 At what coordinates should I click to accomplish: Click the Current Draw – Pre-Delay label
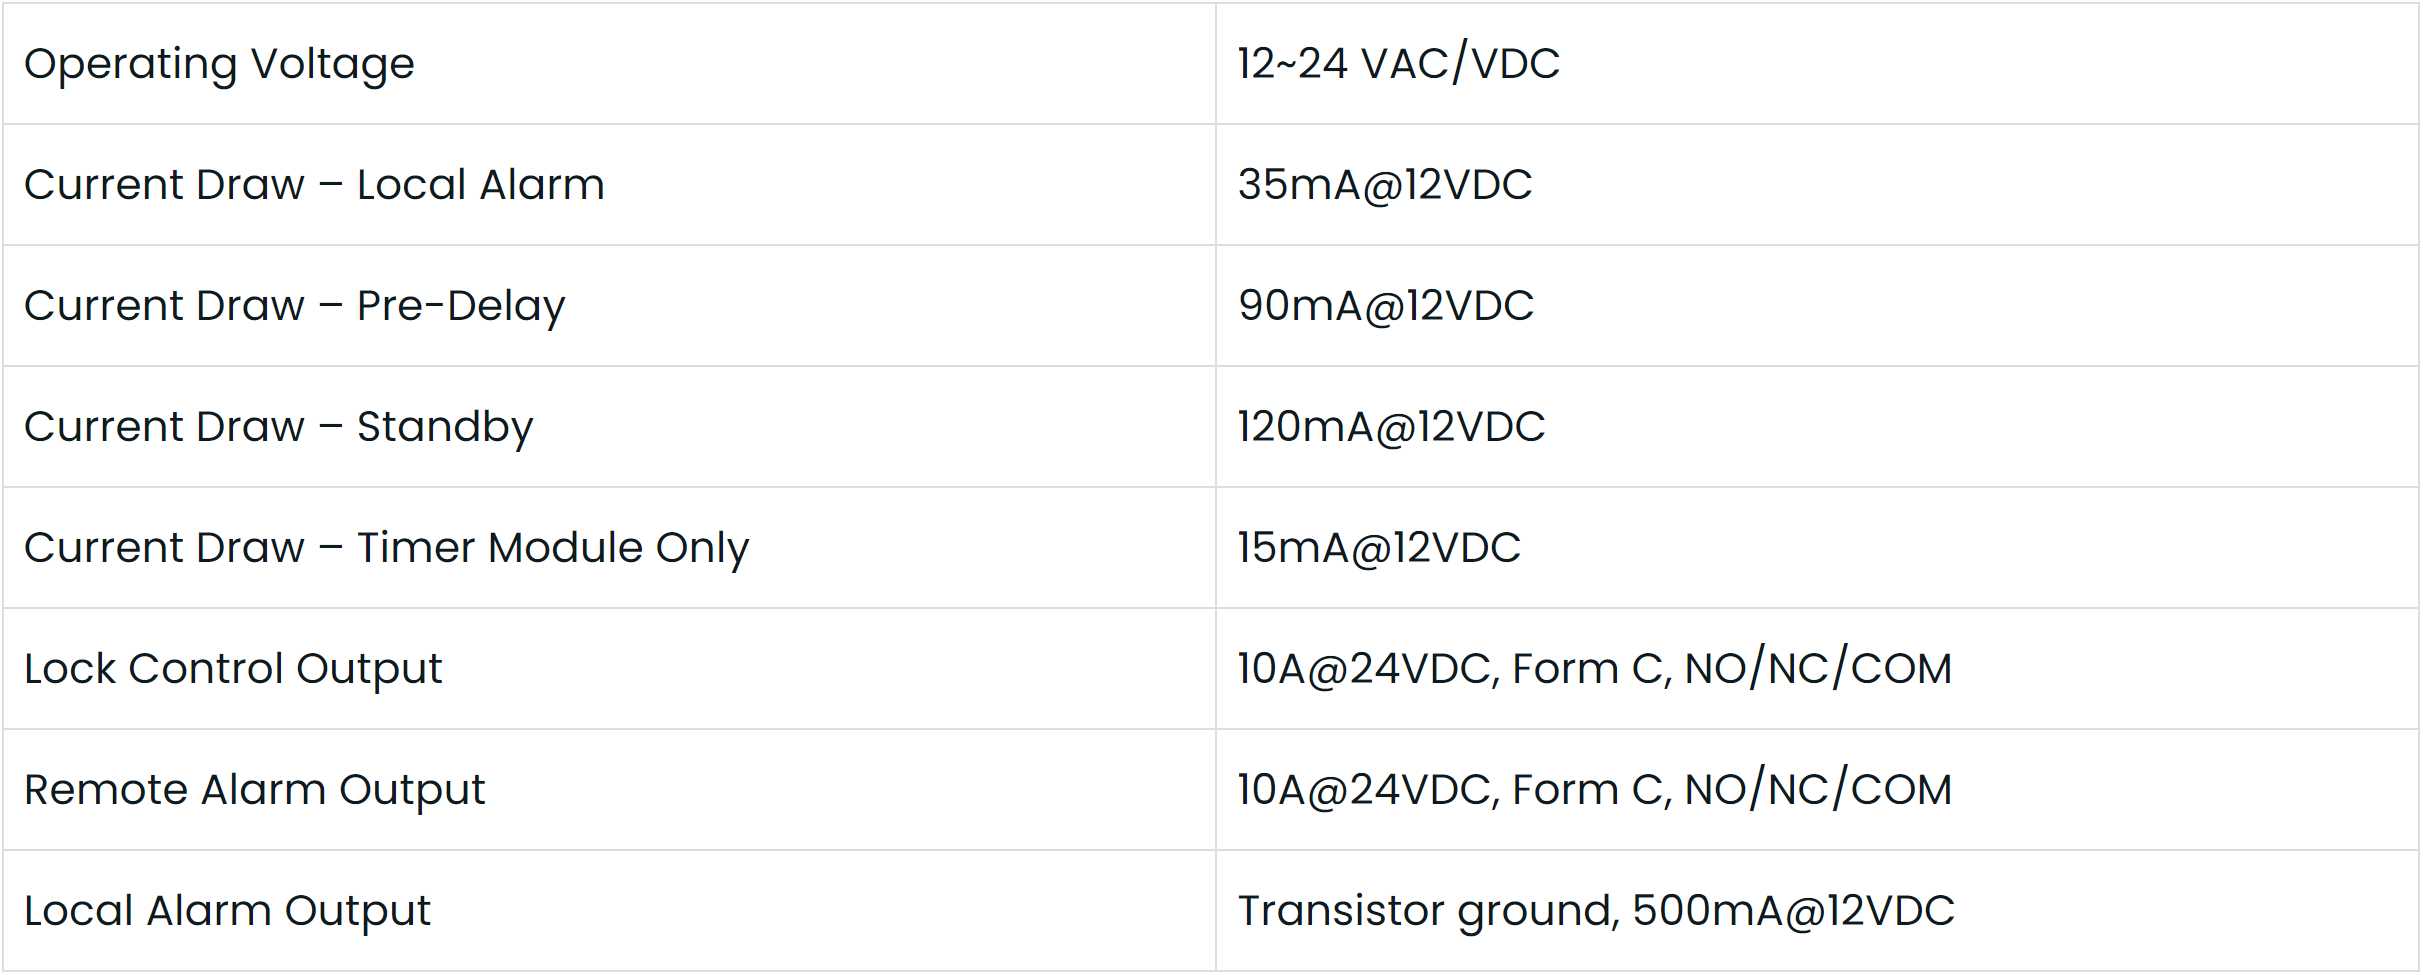tap(294, 306)
